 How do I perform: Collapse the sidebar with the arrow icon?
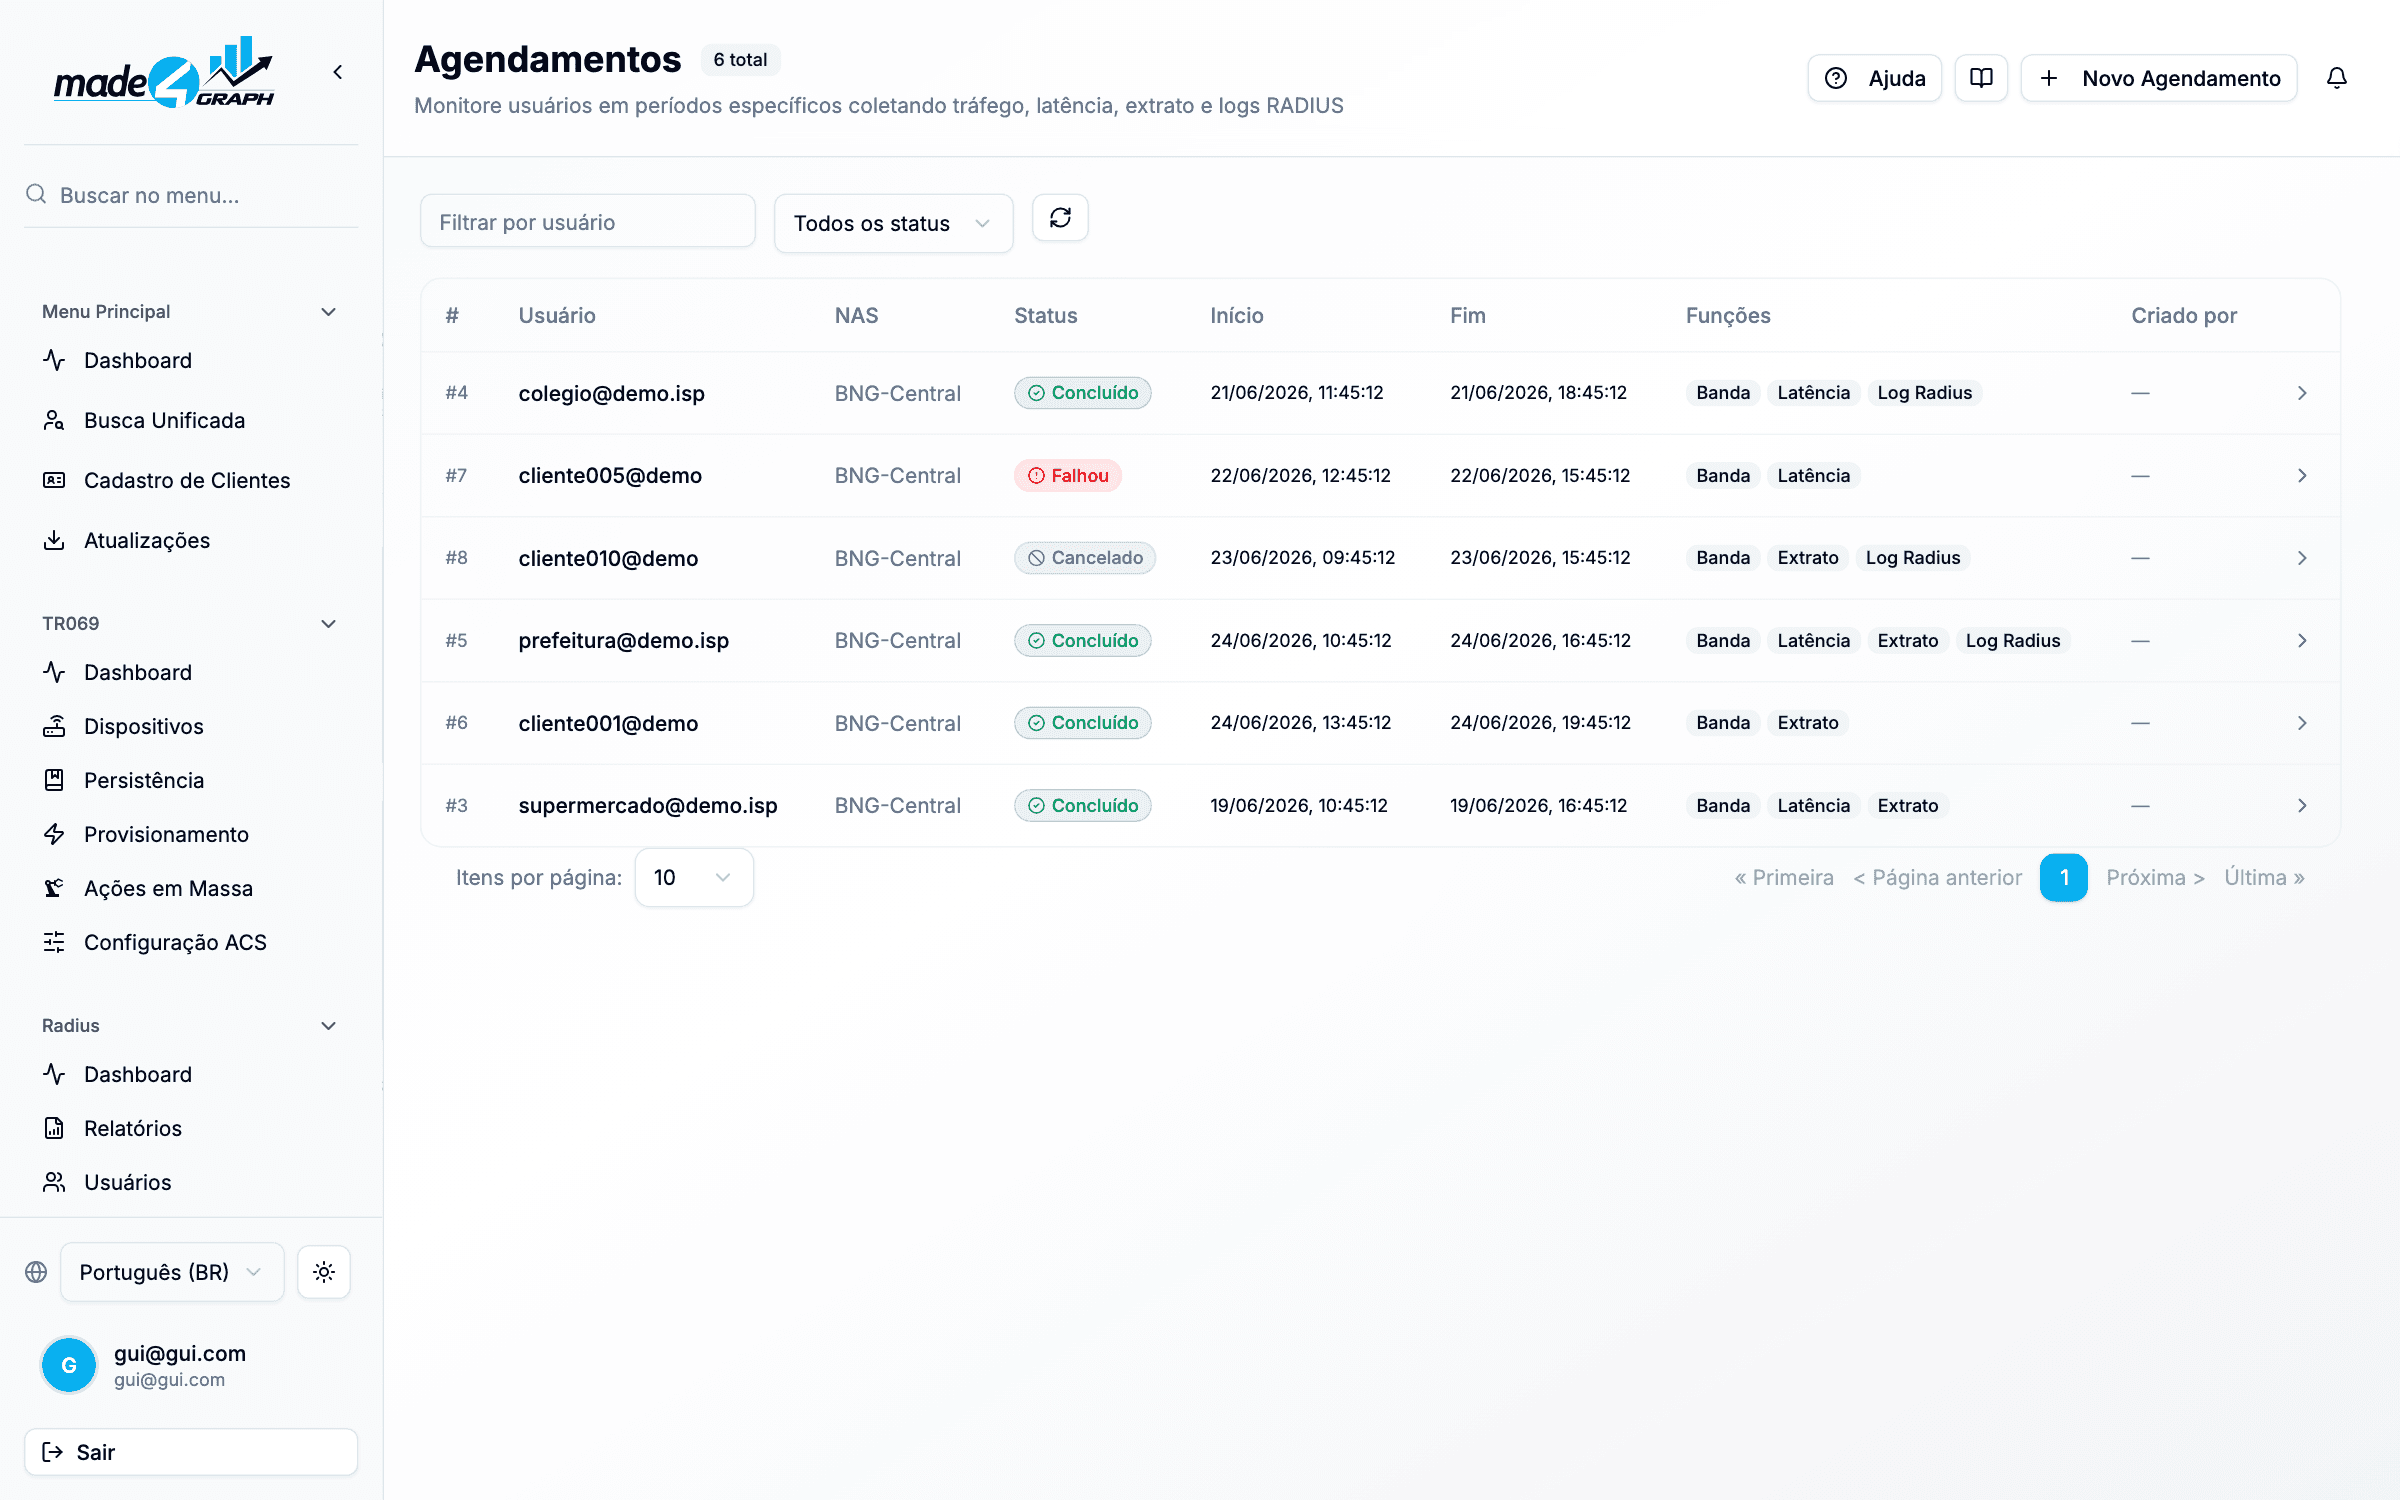(x=338, y=72)
